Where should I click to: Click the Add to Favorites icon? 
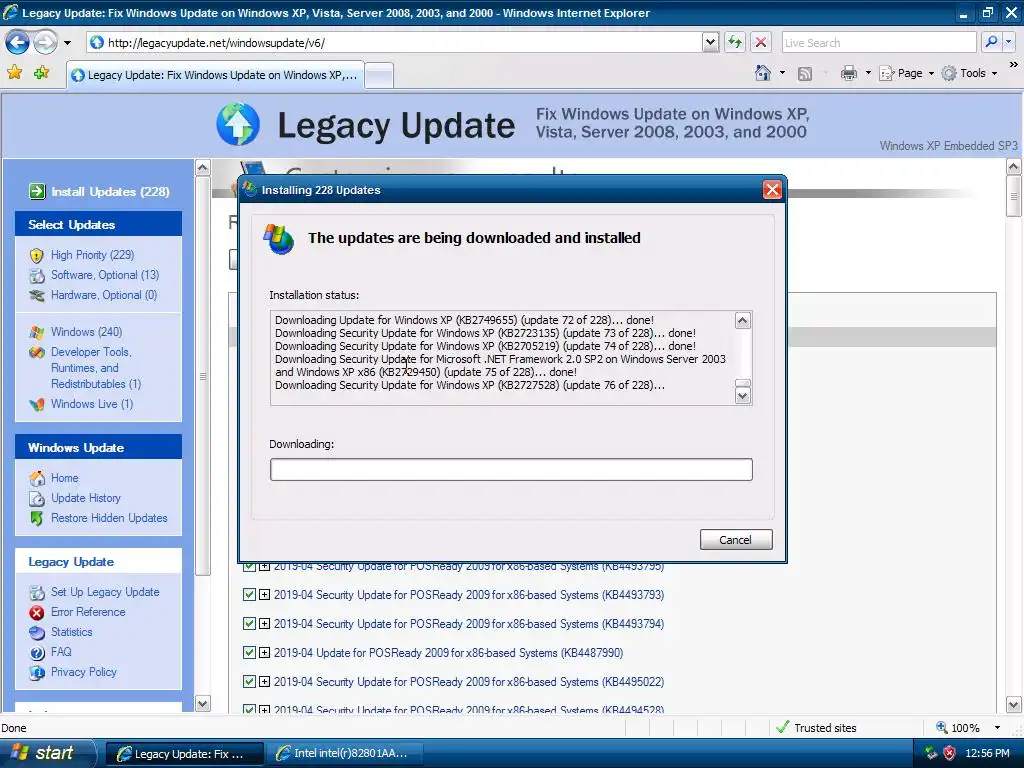[42, 72]
